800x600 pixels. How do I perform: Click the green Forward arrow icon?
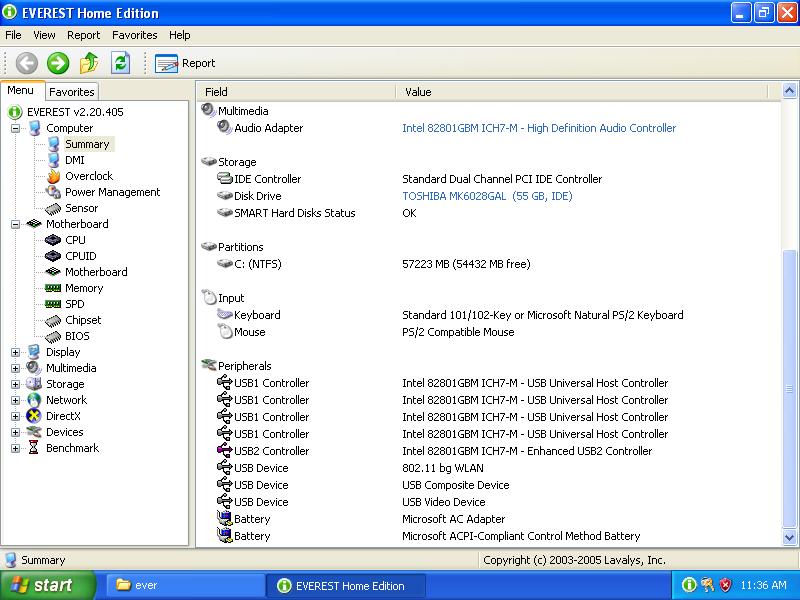[58, 63]
